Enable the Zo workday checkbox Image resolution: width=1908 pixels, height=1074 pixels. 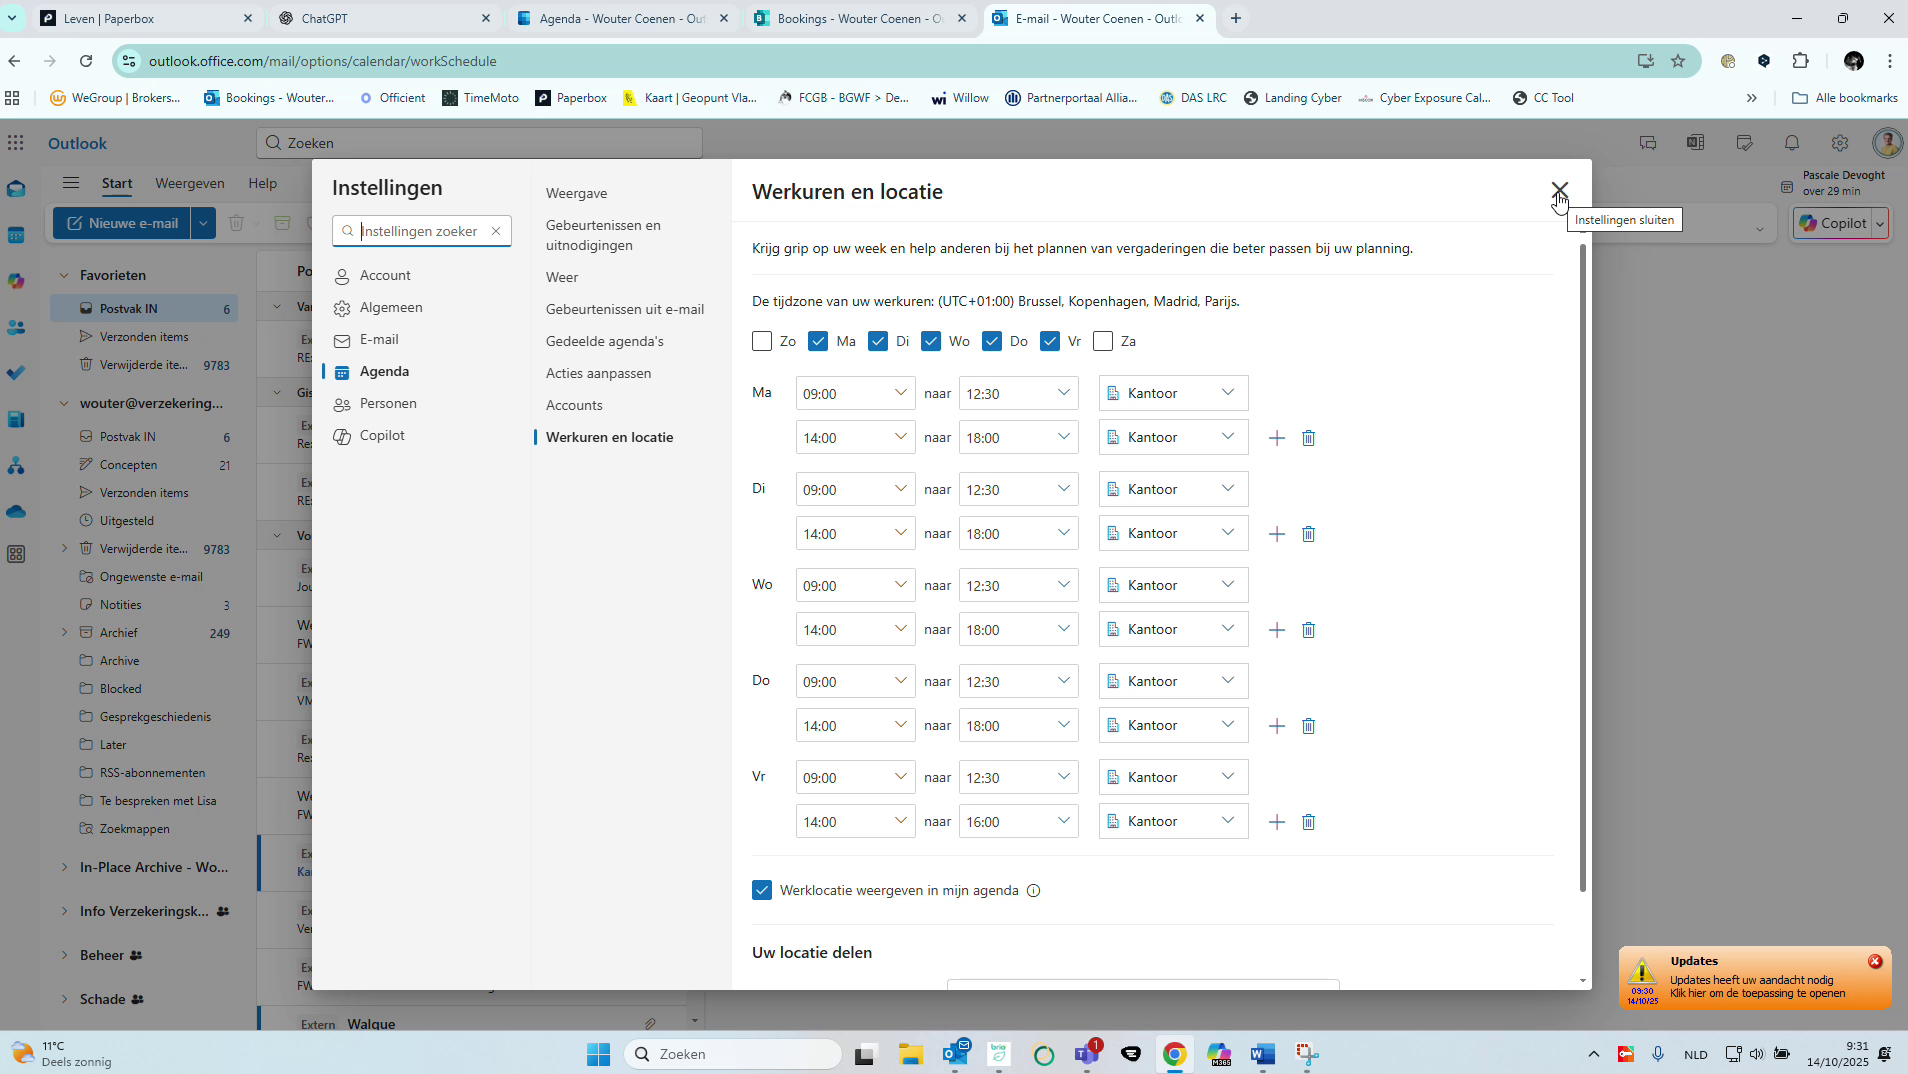[x=761, y=341]
